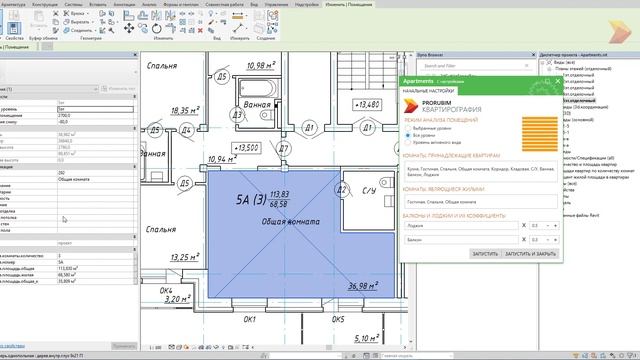Screen dimensions: 640x360
Task: Open the Аннотации ribbon tab
Action: point(124,4)
